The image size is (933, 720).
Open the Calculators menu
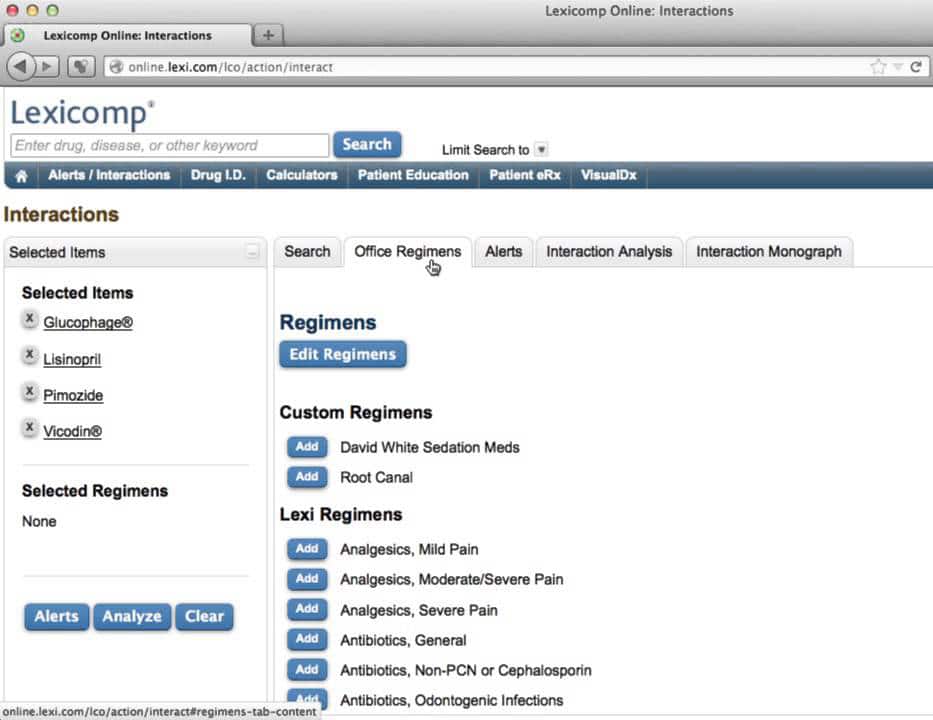pos(302,175)
